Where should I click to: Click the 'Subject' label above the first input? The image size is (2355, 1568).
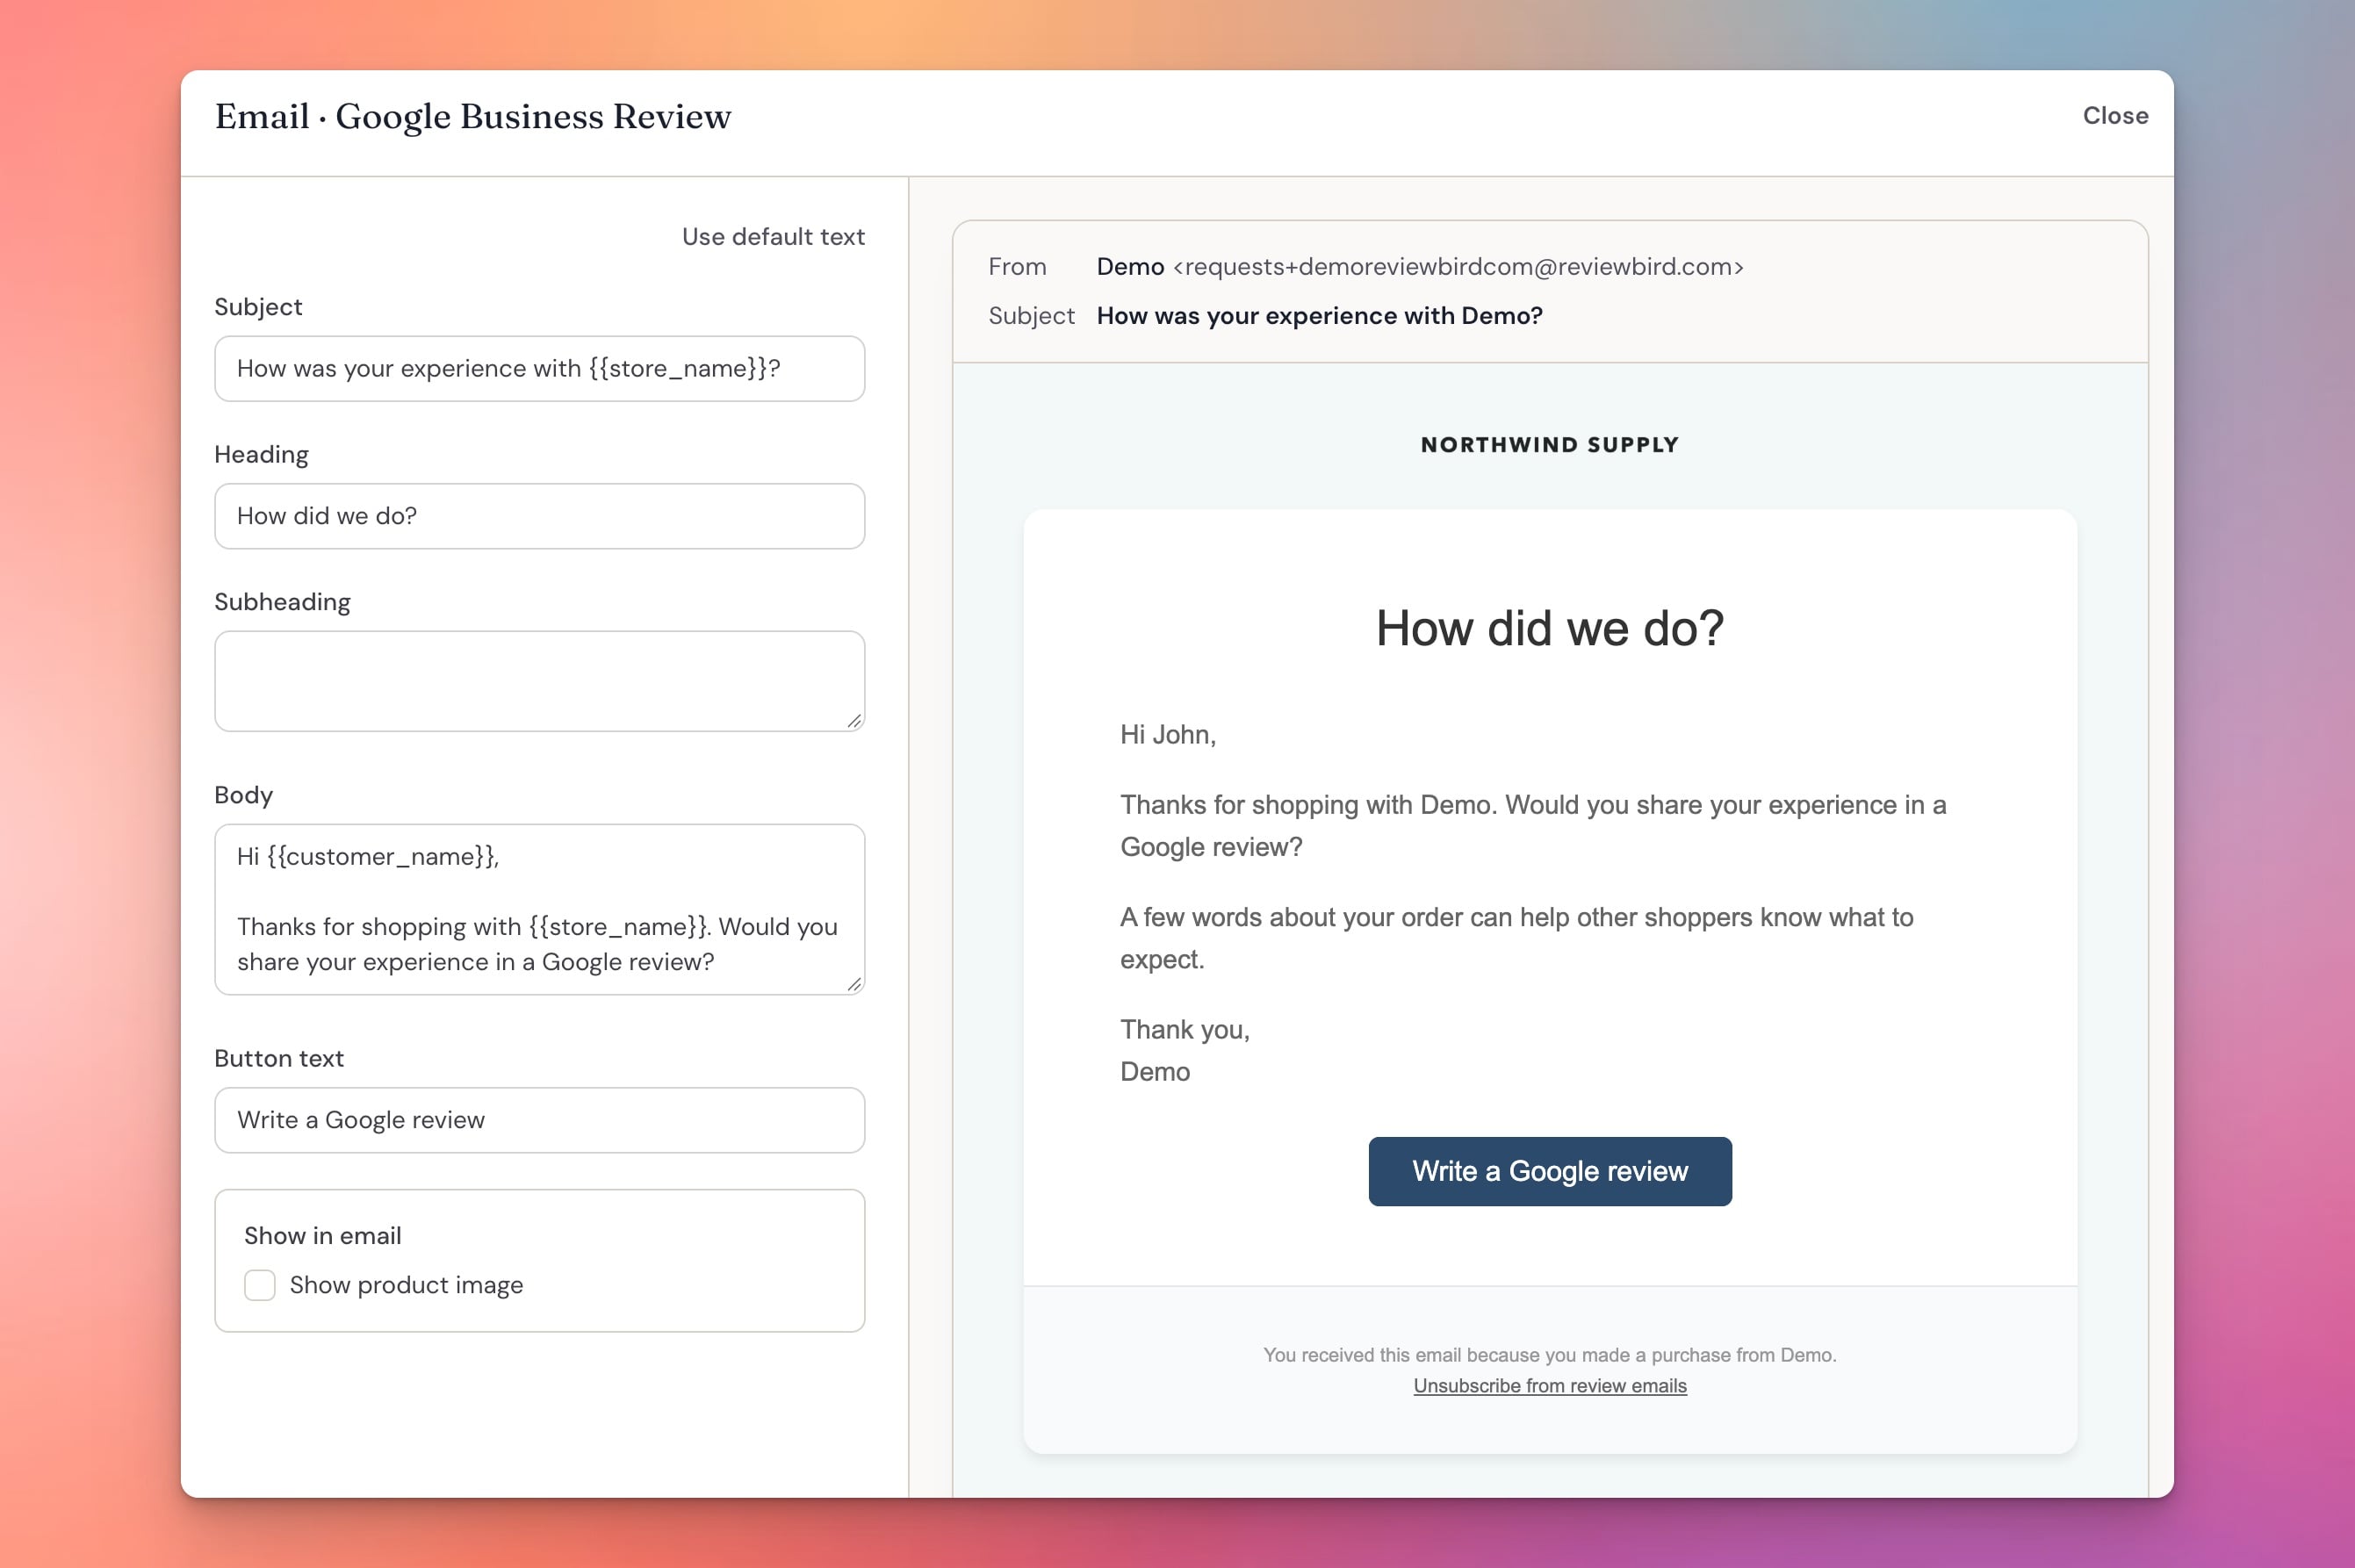pyautogui.click(x=258, y=307)
